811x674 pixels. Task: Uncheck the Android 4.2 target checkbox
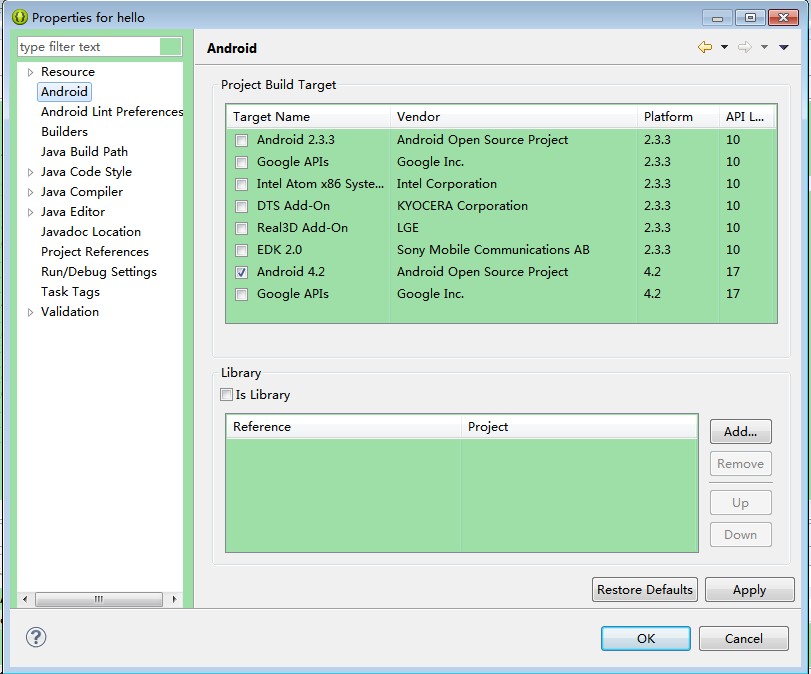[x=241, y=272]
